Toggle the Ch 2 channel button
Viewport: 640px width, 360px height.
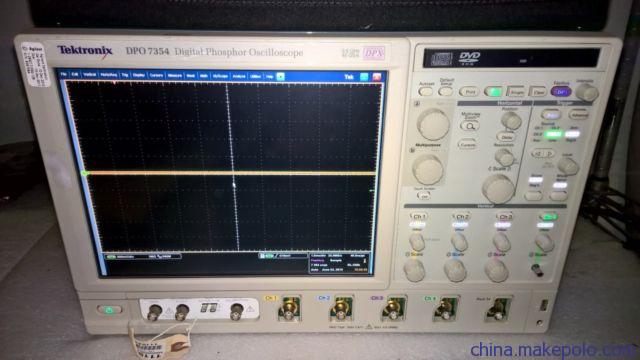click(461, 216)
